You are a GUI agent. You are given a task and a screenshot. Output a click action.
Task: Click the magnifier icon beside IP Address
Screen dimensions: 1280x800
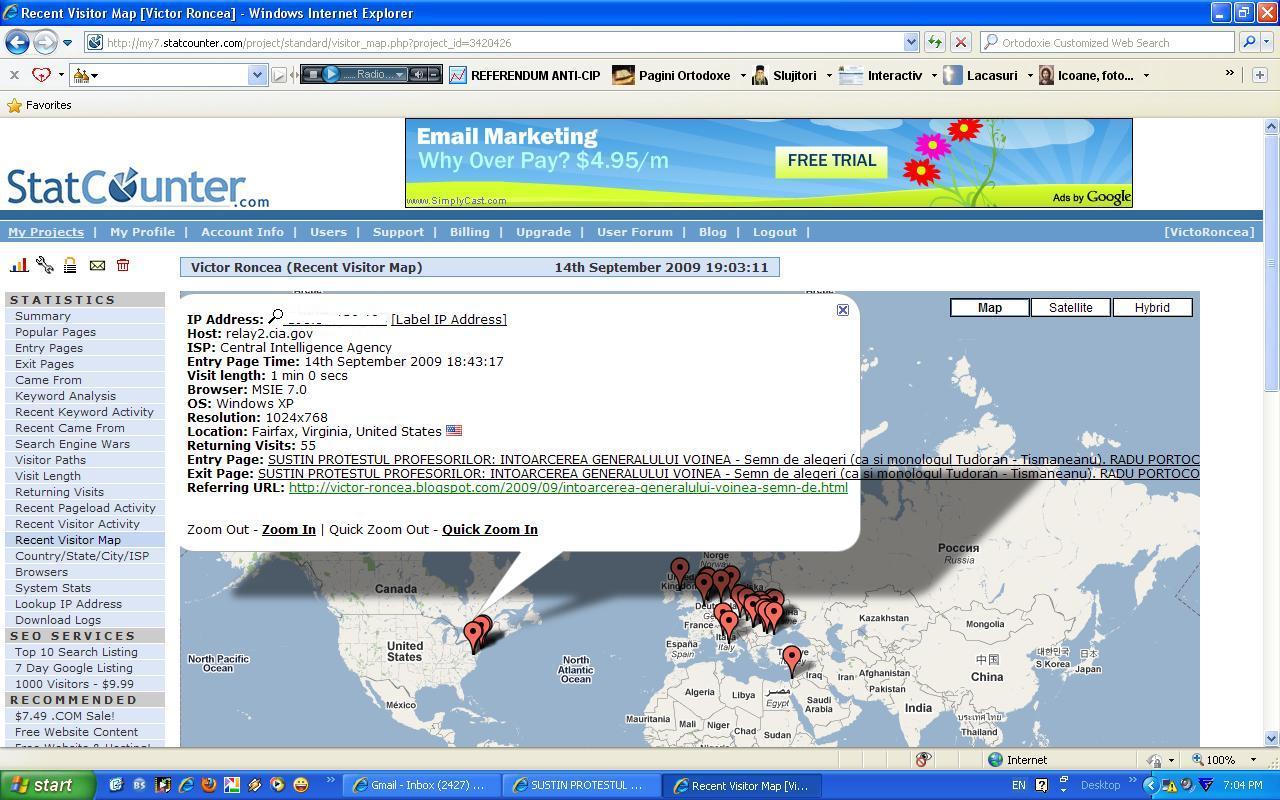point(276,317)
